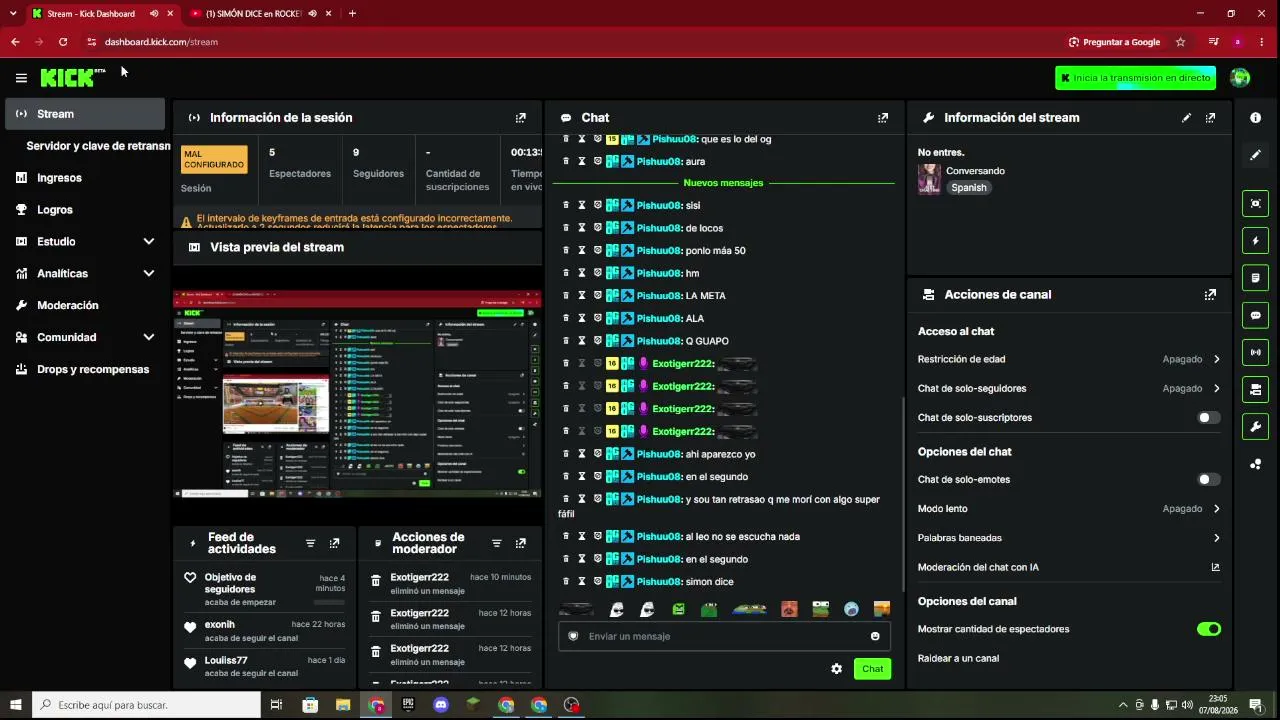
Task: Open File Explorer from the taskbar
Action: [343, 705]
